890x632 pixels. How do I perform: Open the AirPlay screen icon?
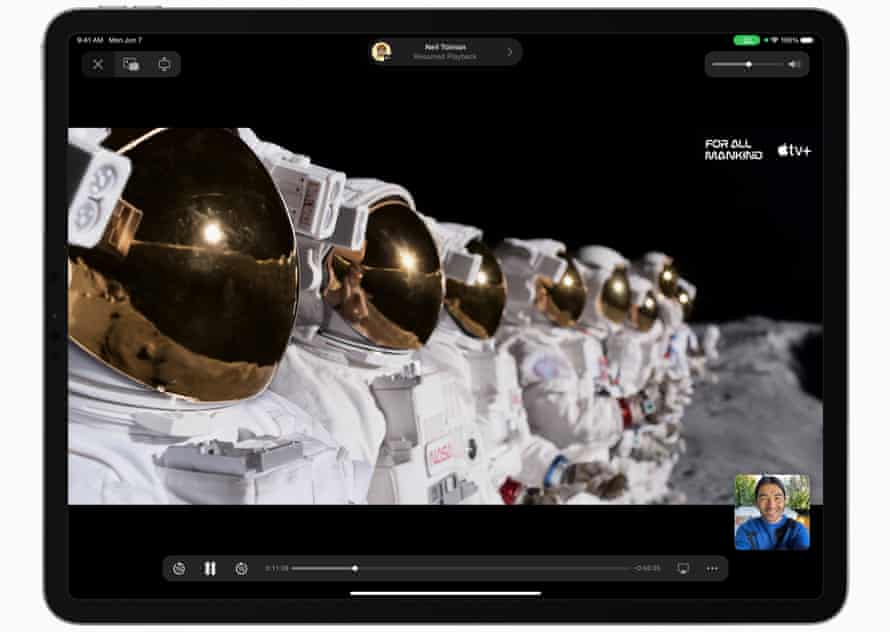pyautogui.click(x=683, y=568)
